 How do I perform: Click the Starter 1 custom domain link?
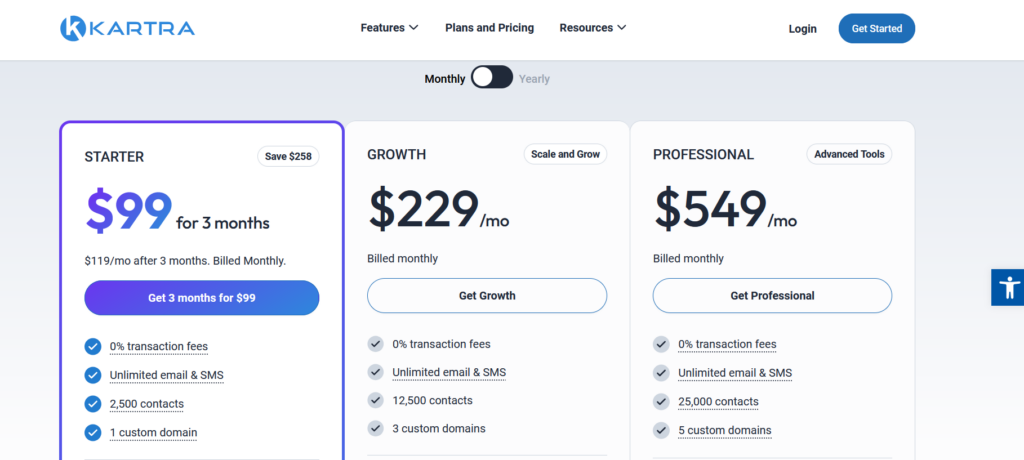(x=153, y=433)
